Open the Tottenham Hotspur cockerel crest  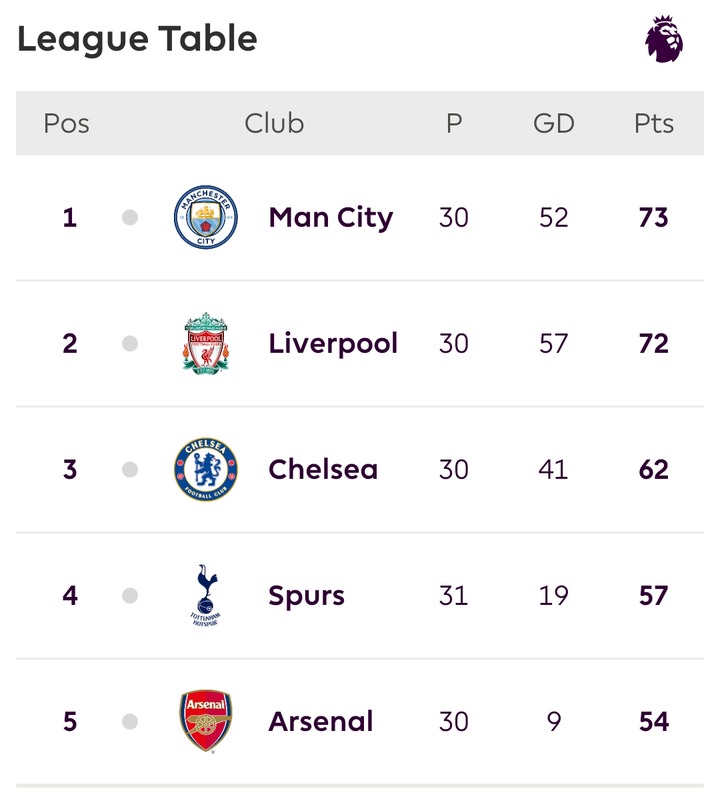[206, 595]
